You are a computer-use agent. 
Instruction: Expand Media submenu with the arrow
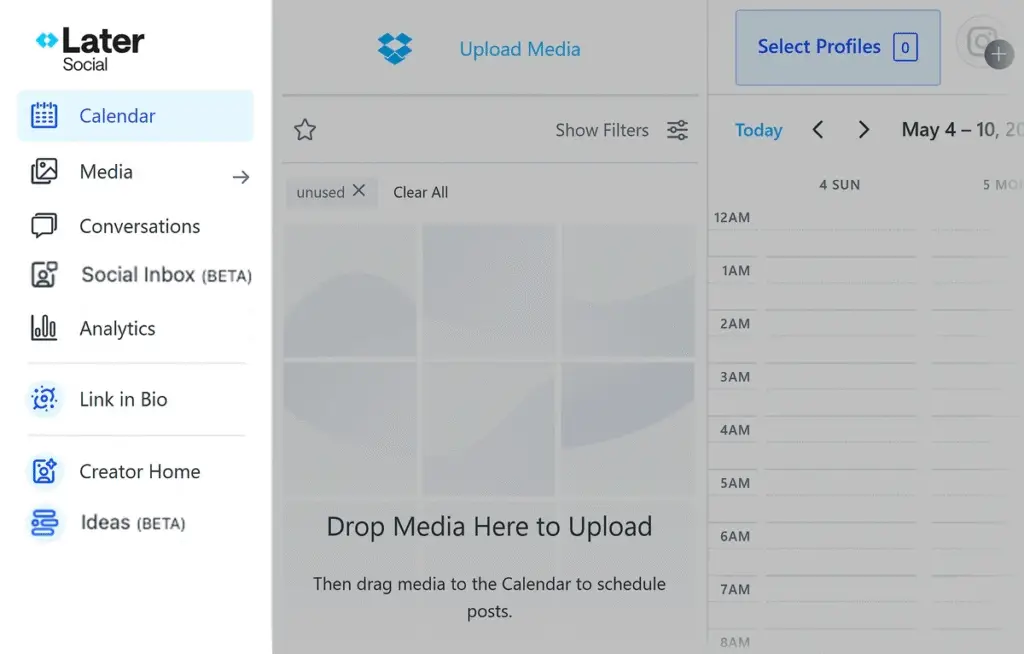pos(241,177)
